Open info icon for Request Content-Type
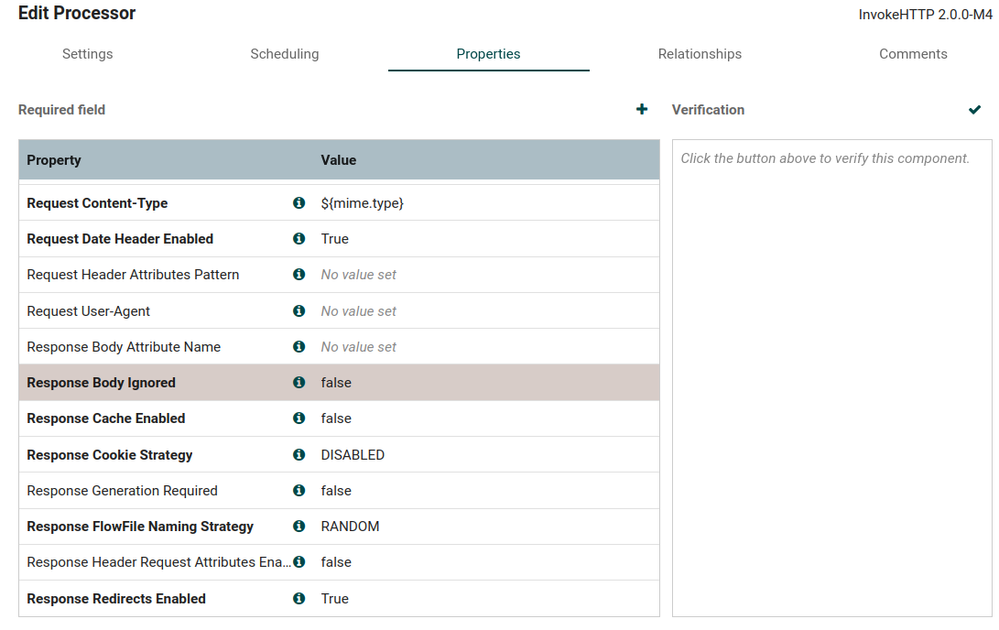999x630 pixels. pos(299,203)
